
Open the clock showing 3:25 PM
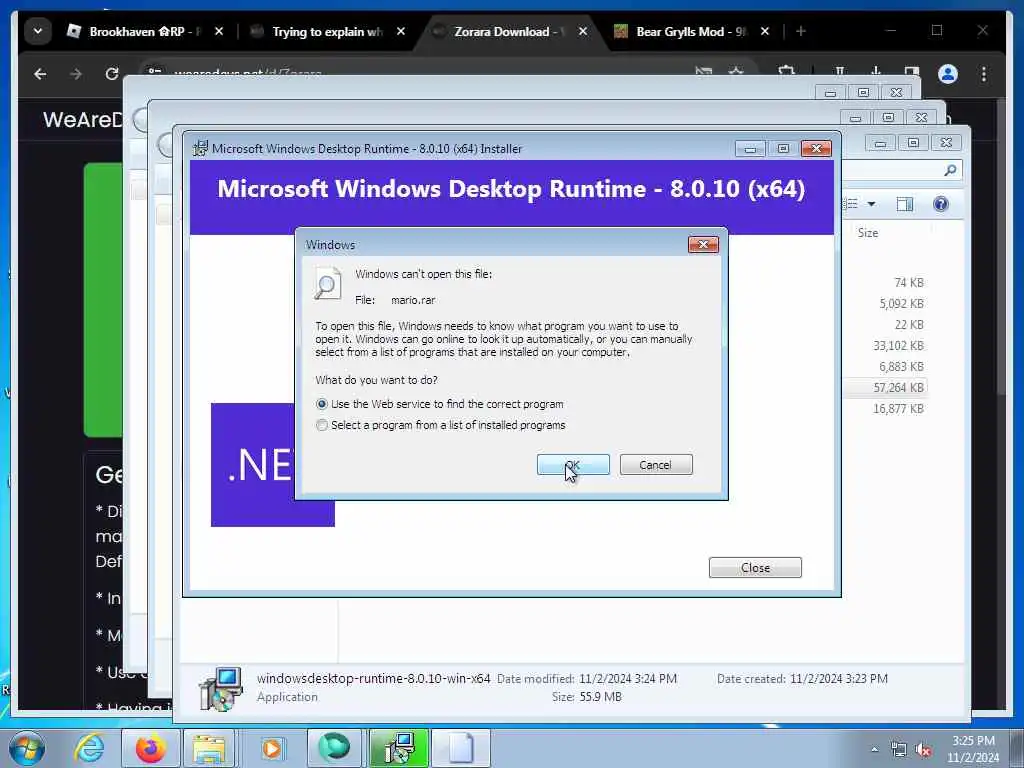pos(973,749)
